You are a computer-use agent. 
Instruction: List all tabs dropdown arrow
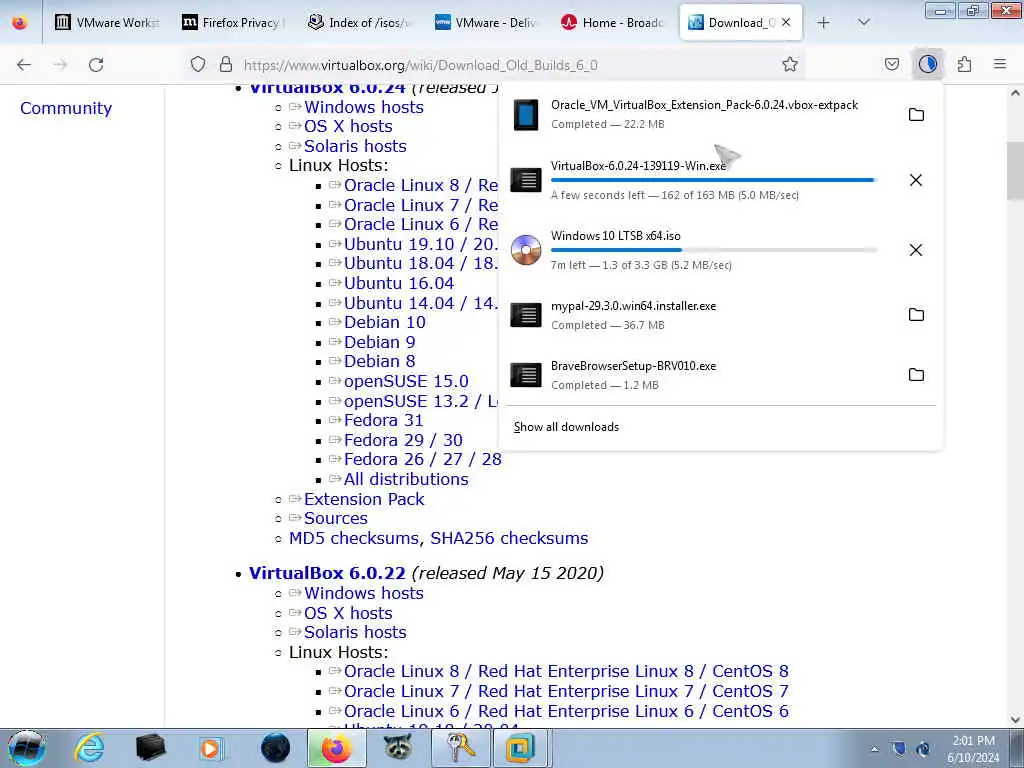(x=863, y=23)
